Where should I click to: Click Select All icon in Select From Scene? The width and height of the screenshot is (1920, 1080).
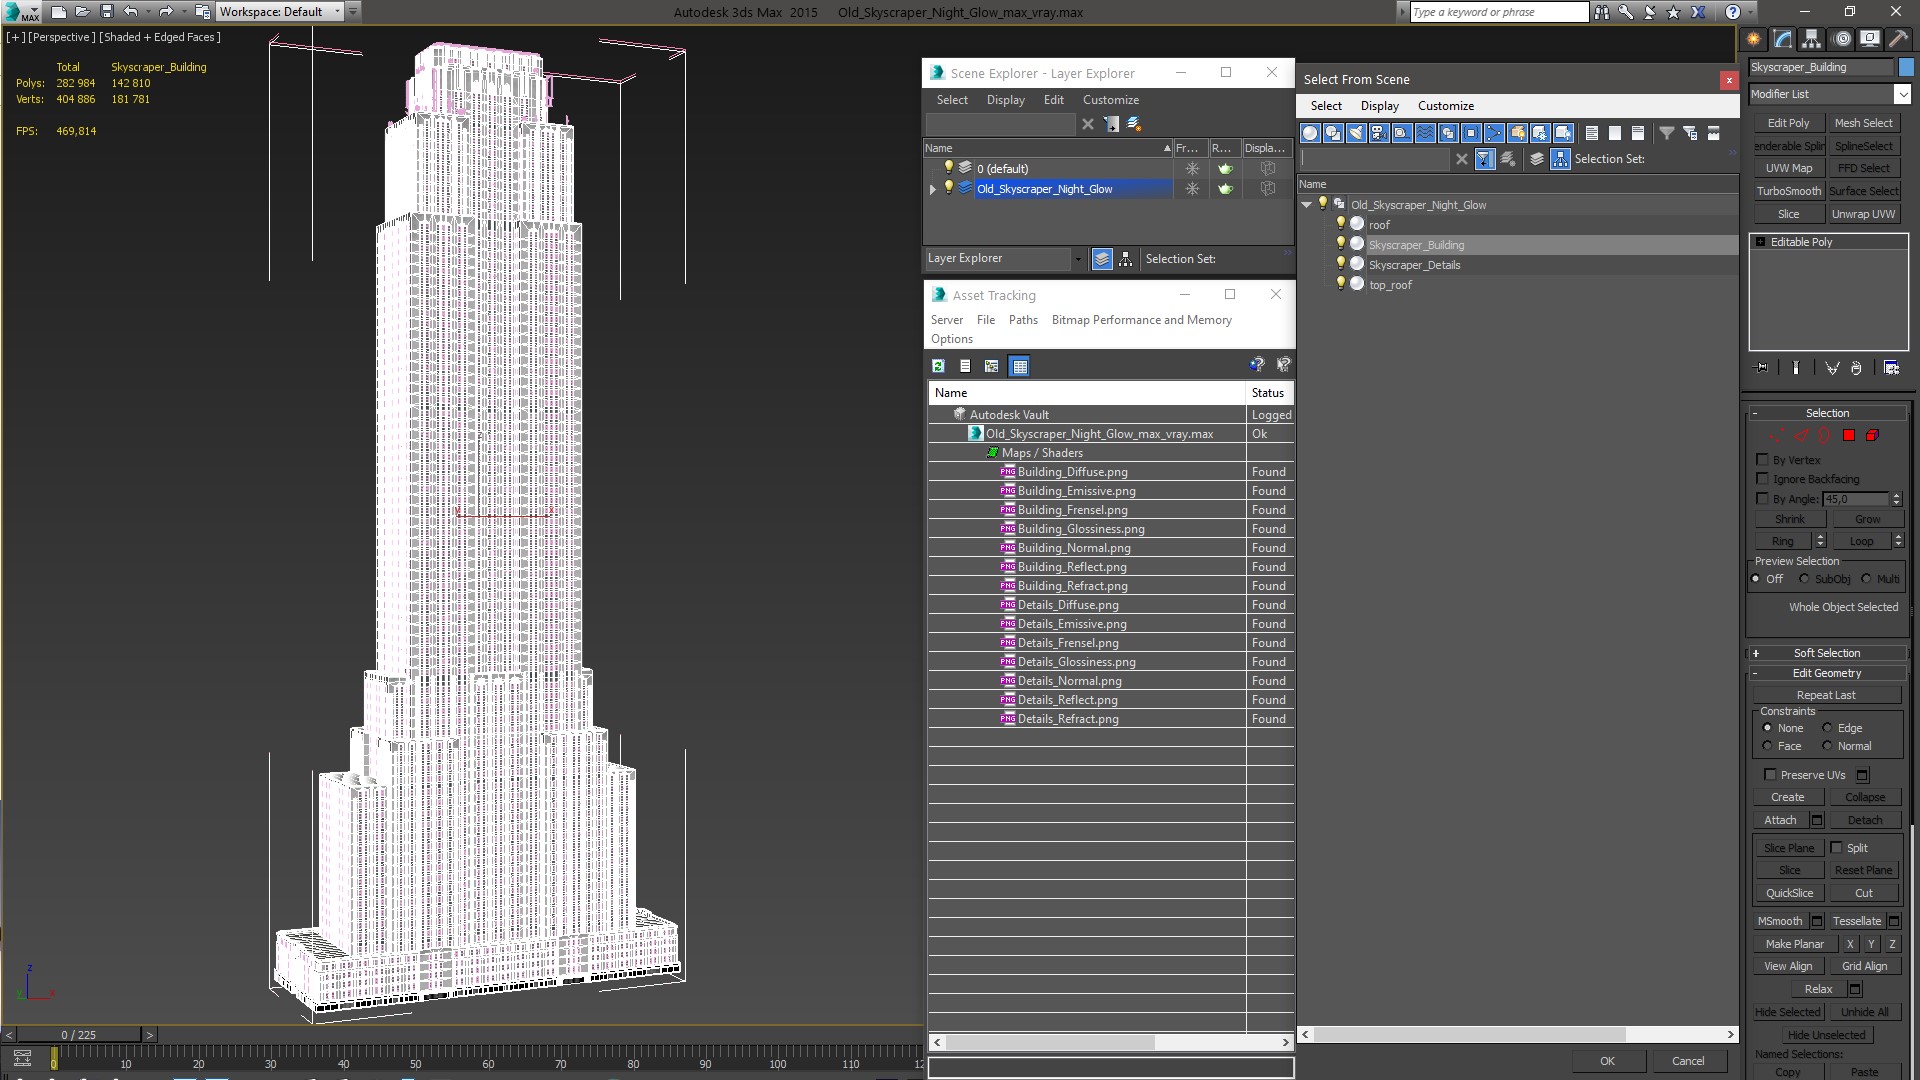click(1592, 133)
